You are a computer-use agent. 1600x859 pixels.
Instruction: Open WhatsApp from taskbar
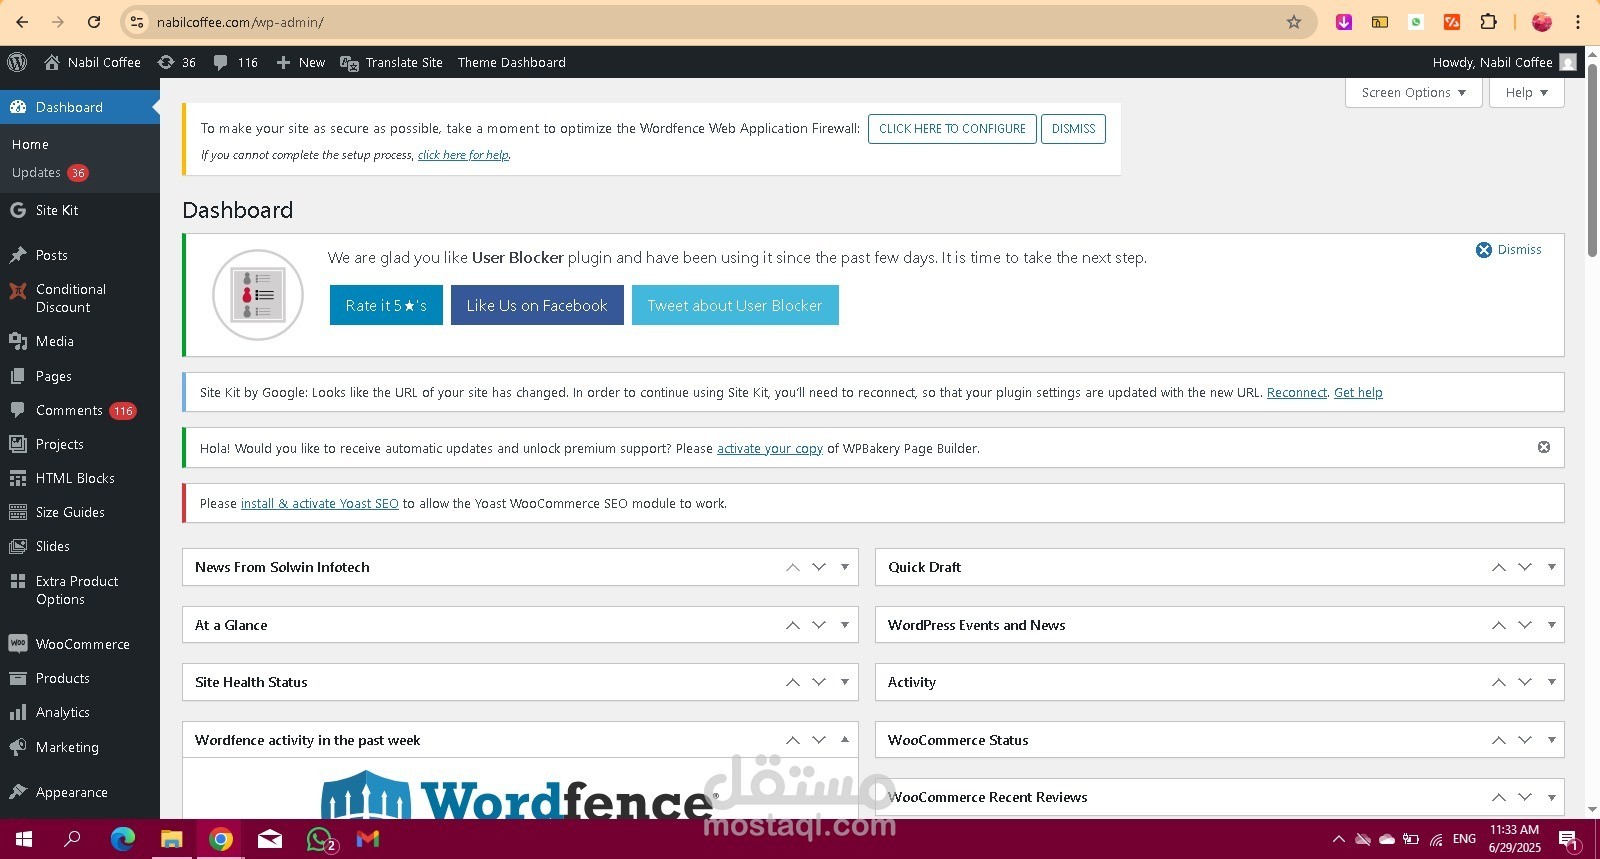tap(320, 840)
